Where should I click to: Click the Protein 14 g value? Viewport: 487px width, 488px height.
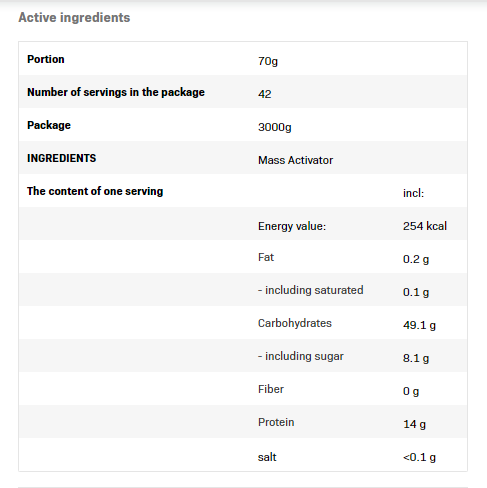tap(414, 424)
